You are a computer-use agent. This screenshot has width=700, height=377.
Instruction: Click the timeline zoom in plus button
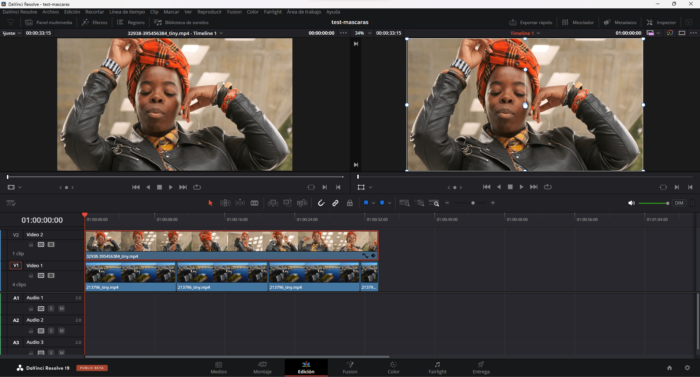(493, 203)
